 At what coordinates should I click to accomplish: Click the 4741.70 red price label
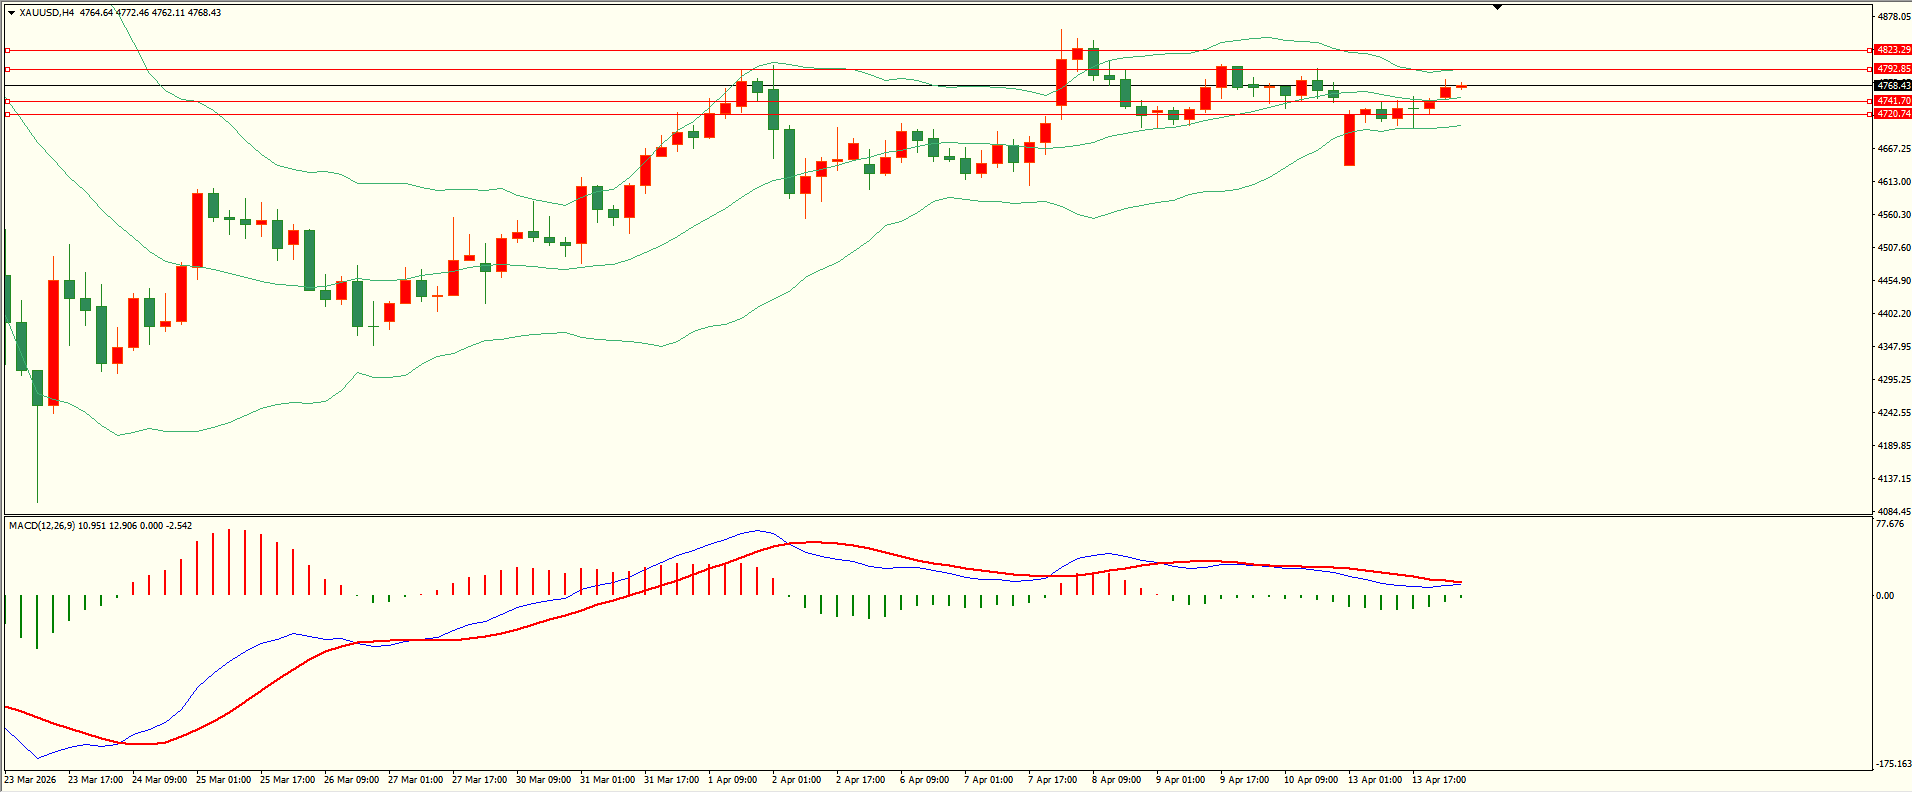pos(1893,101)
